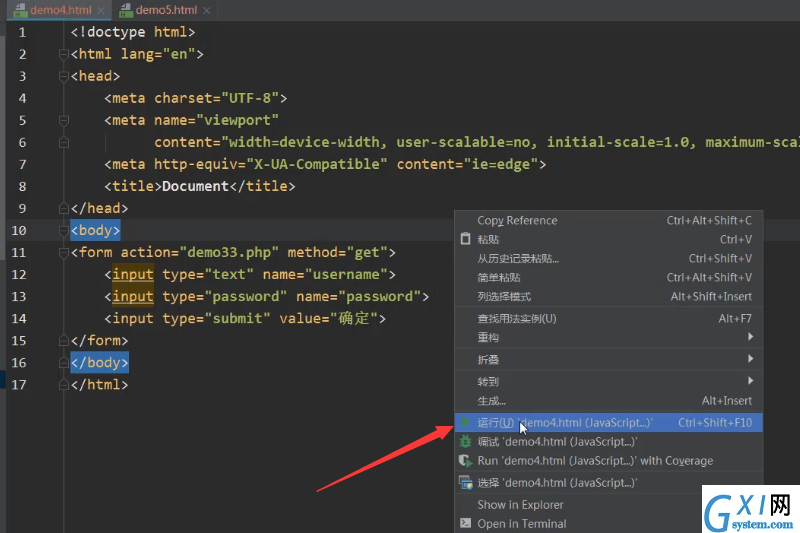Choose Copy Reference in context menu
This screenshot has height=533, width=800.
click(x=609, y=220)
